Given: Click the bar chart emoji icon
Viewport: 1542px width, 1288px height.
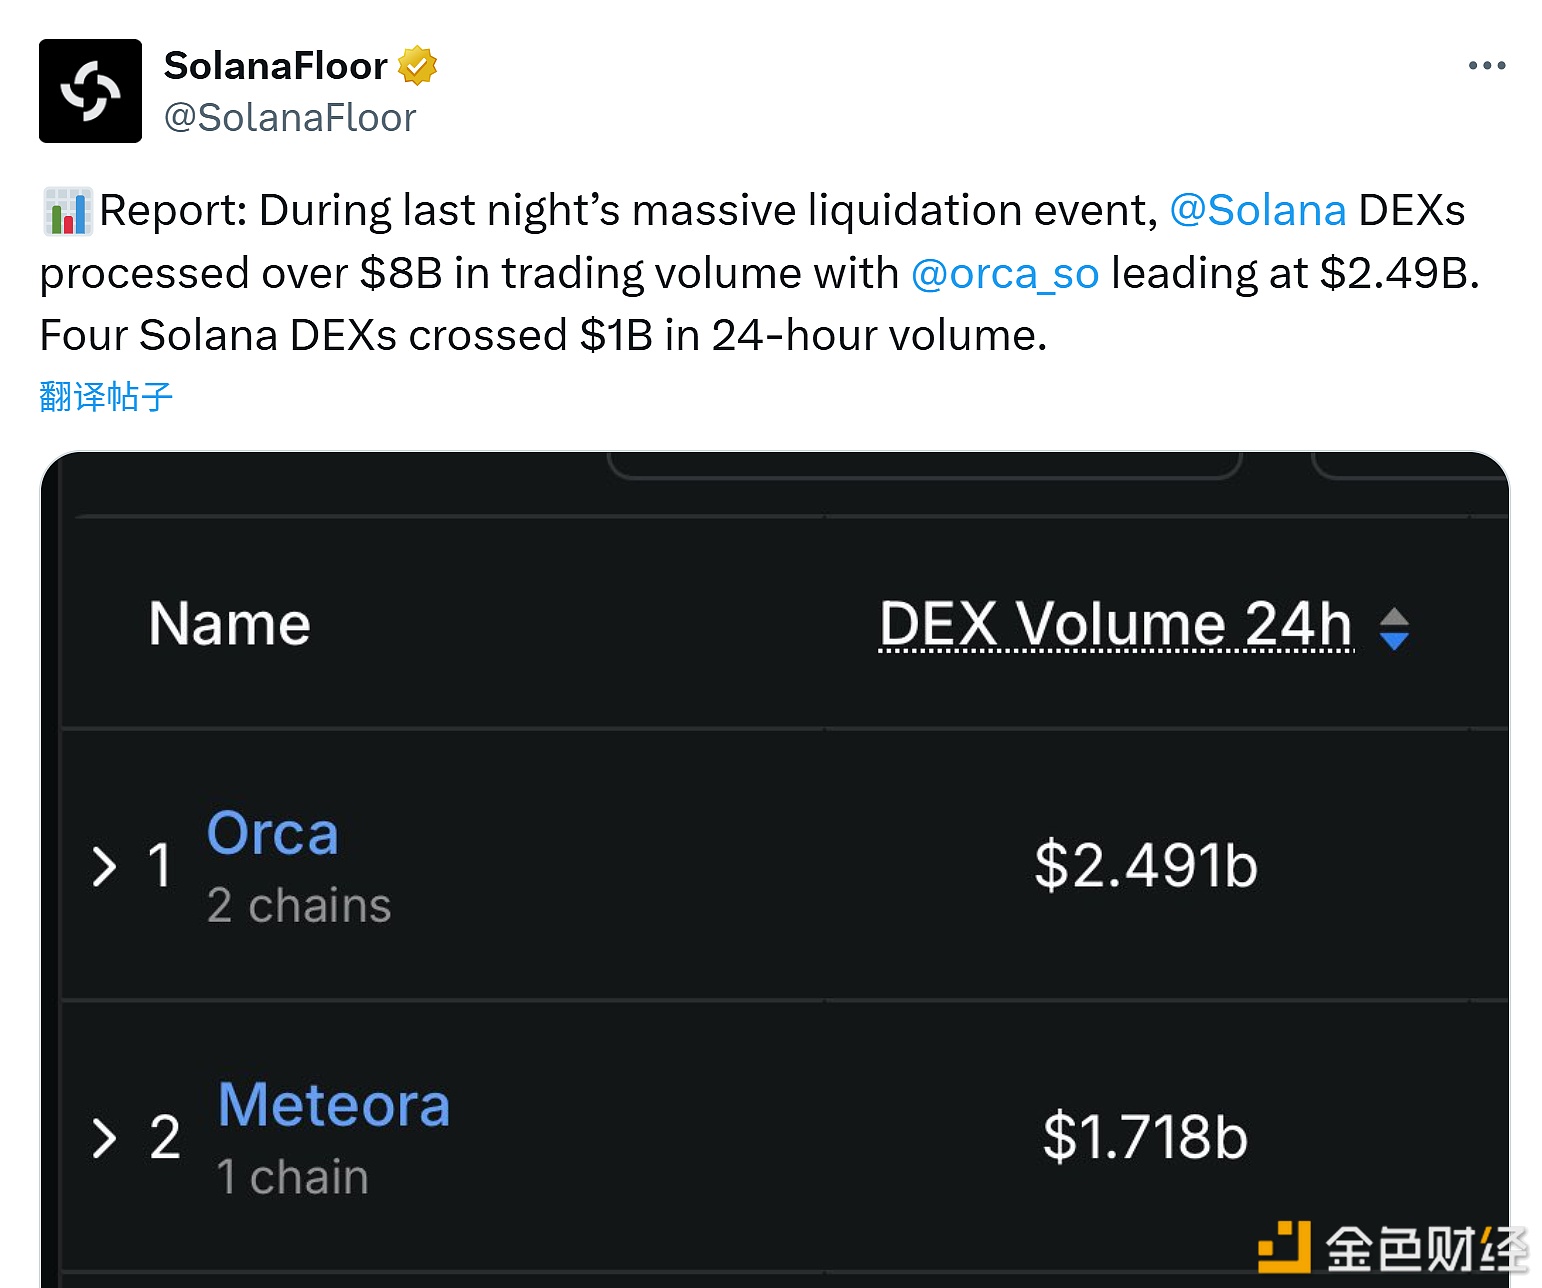Looking at the screenshot, I should 68,211.
